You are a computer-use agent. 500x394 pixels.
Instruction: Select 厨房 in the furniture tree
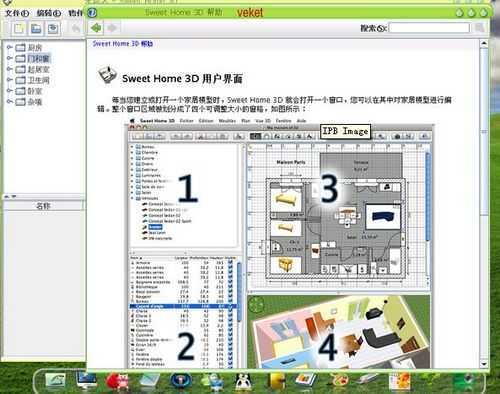tap(35, 48)
